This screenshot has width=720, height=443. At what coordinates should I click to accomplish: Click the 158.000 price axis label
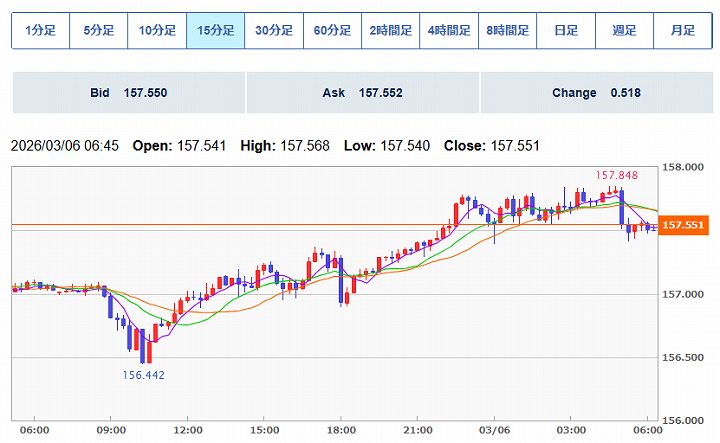[686, 167]
